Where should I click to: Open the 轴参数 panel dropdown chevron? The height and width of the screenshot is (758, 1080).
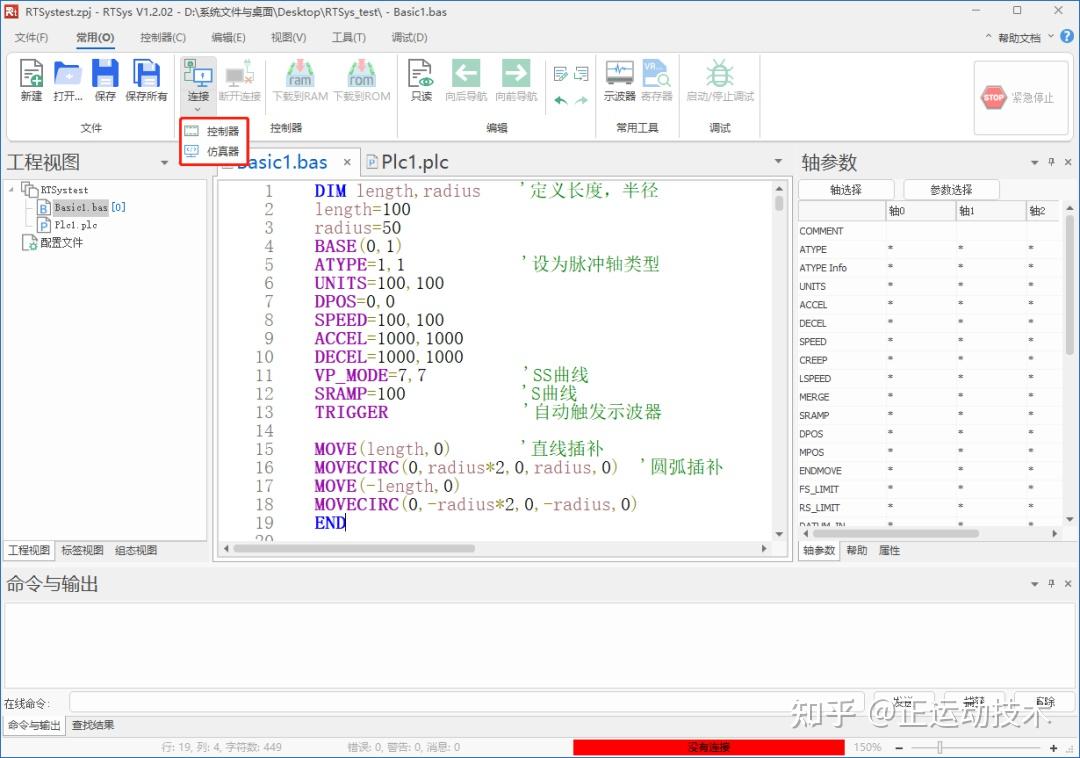tap(1034, 162)
